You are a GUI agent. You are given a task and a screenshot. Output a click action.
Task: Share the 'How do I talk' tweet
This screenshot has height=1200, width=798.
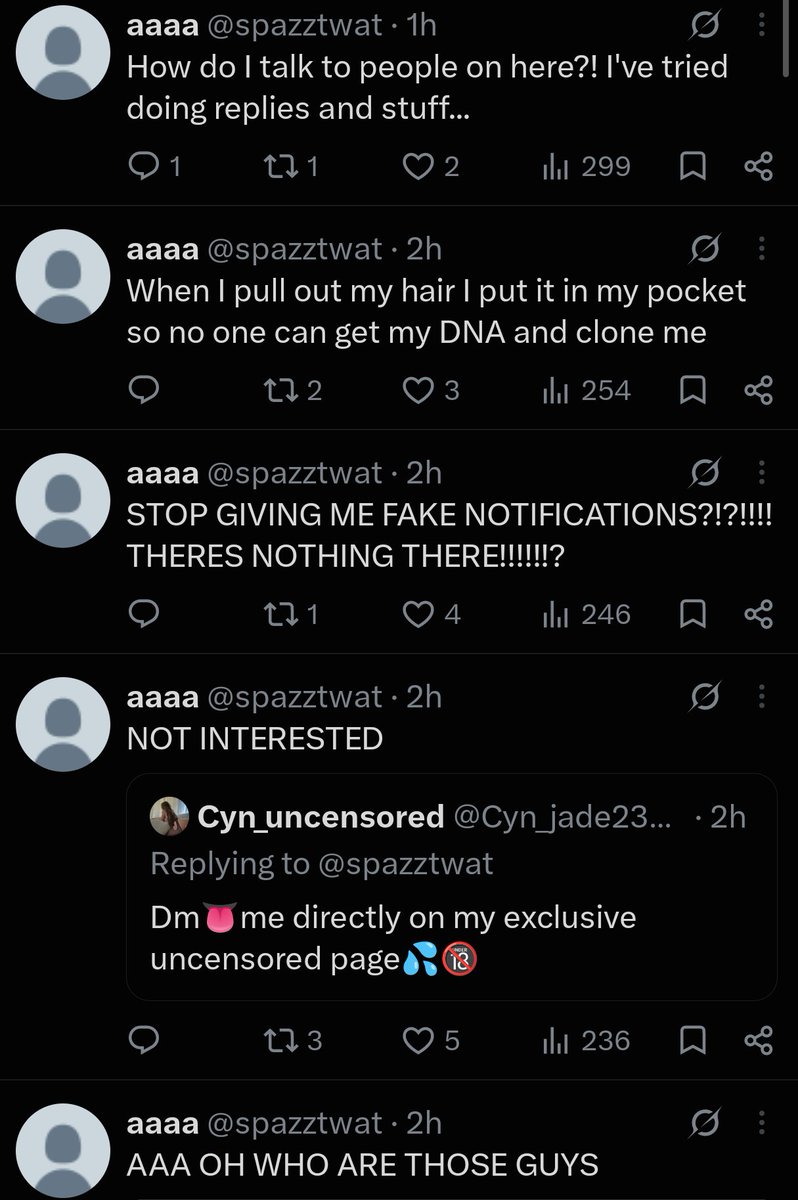759,167
